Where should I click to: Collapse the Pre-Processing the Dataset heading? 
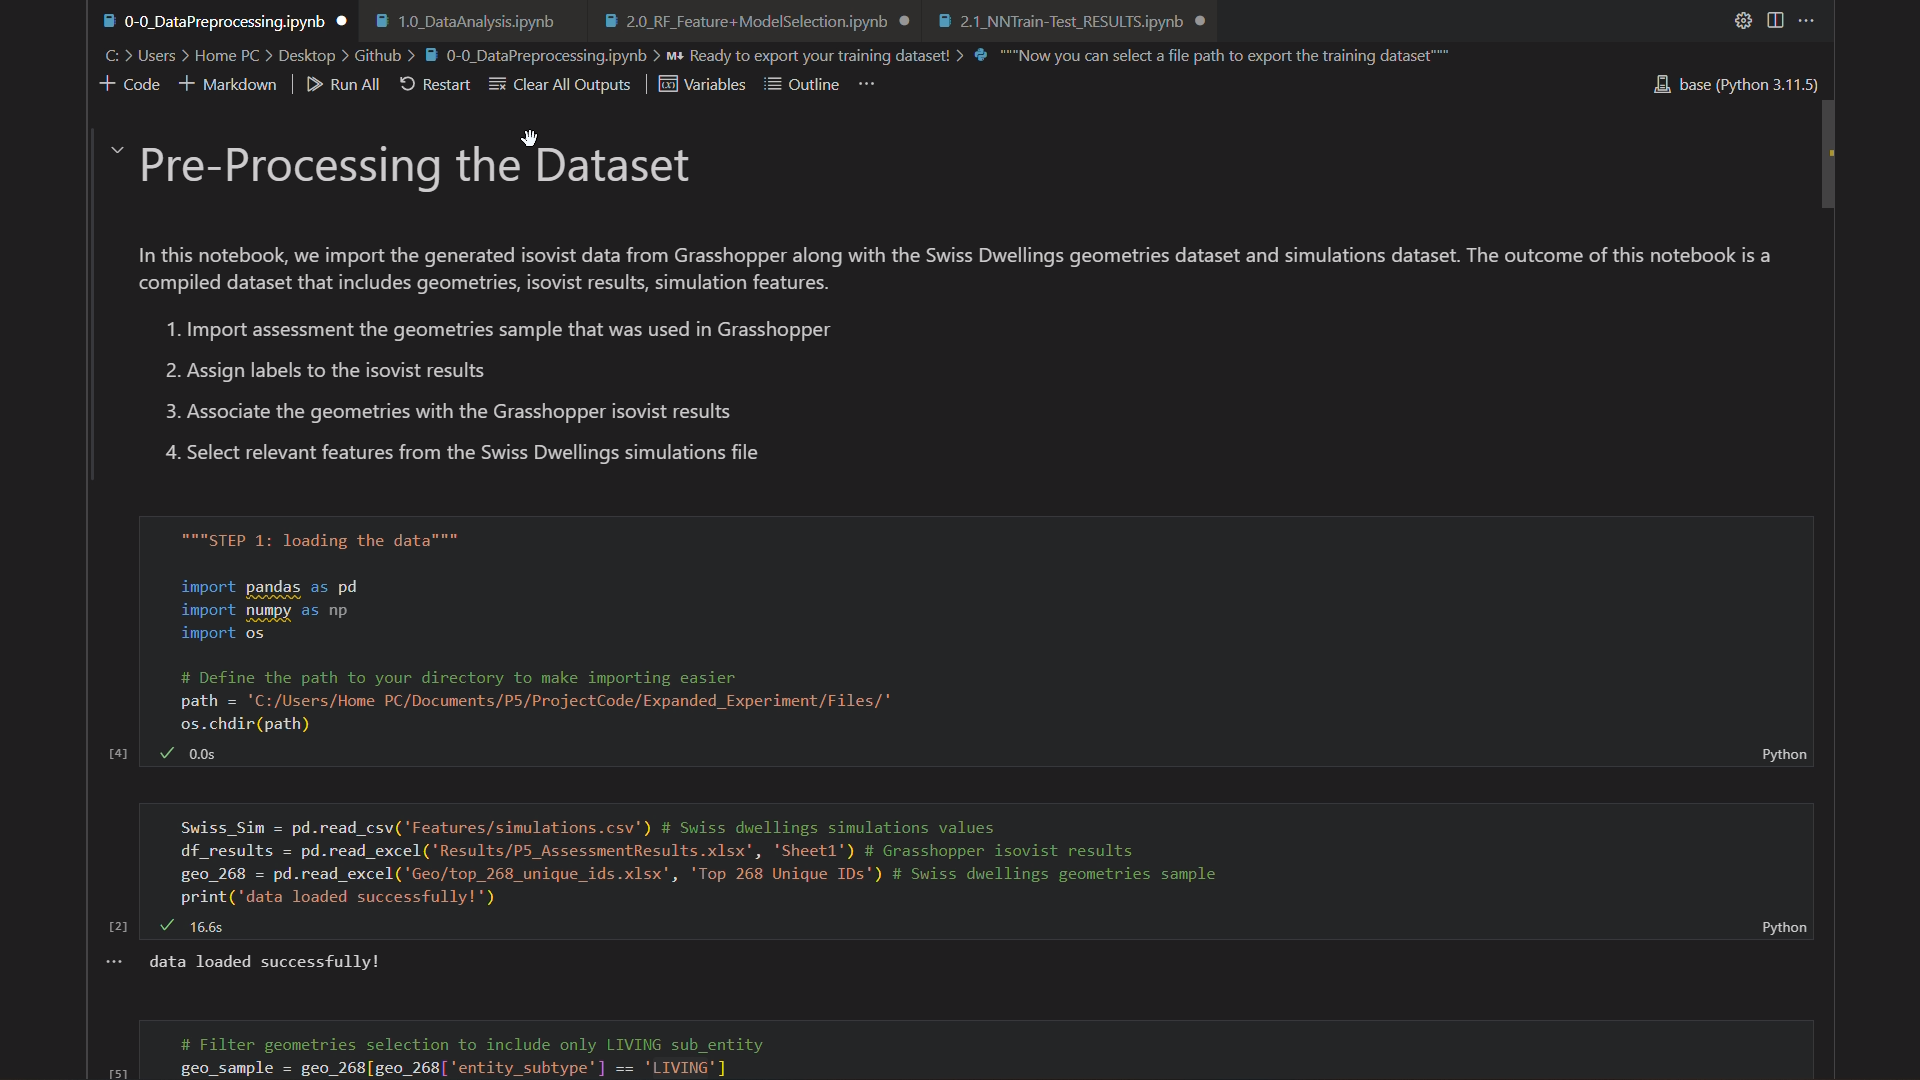pyautogui.click(x=117, y=150)
